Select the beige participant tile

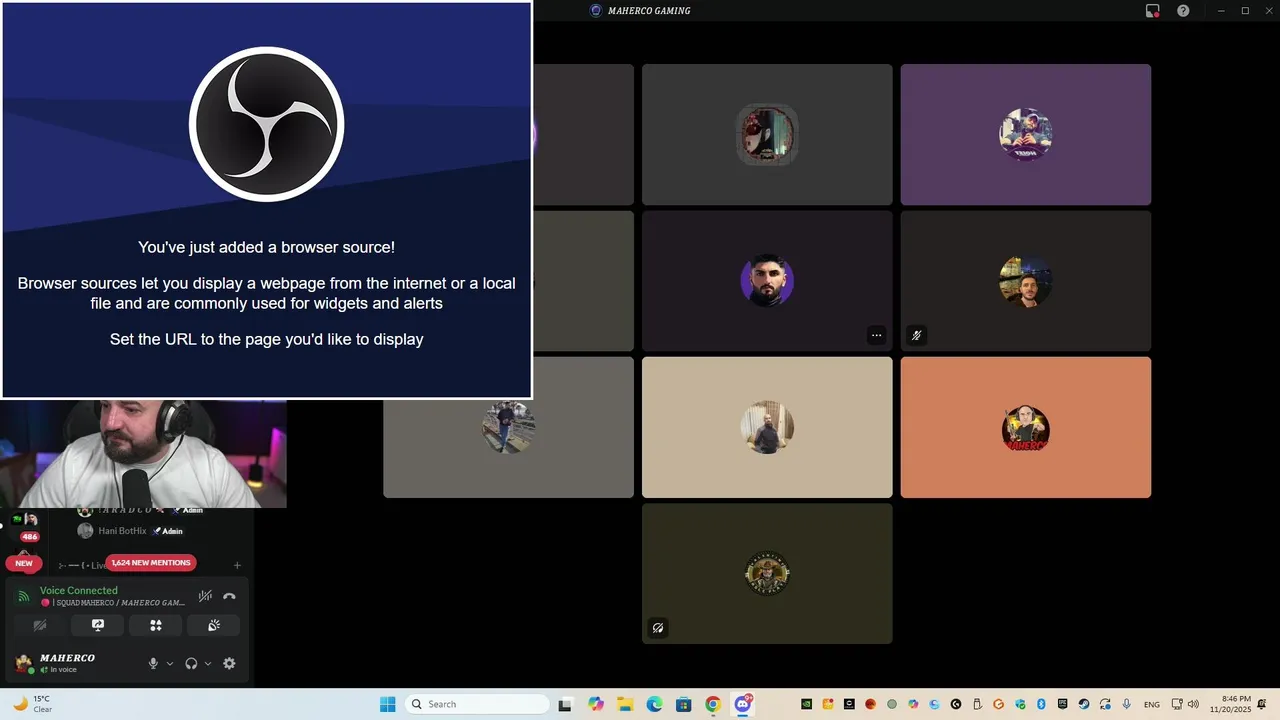tap(767, 427)
